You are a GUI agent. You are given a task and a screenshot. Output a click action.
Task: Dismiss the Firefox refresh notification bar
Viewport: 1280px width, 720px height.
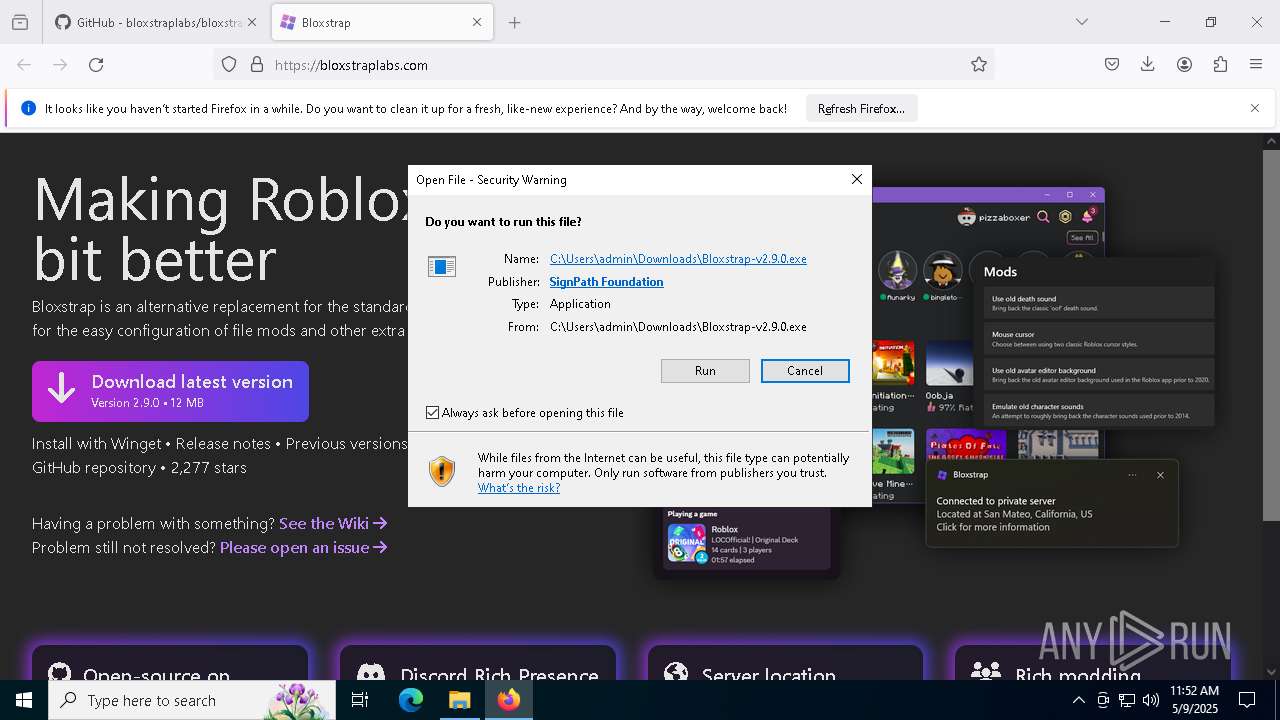[1255, 108]
